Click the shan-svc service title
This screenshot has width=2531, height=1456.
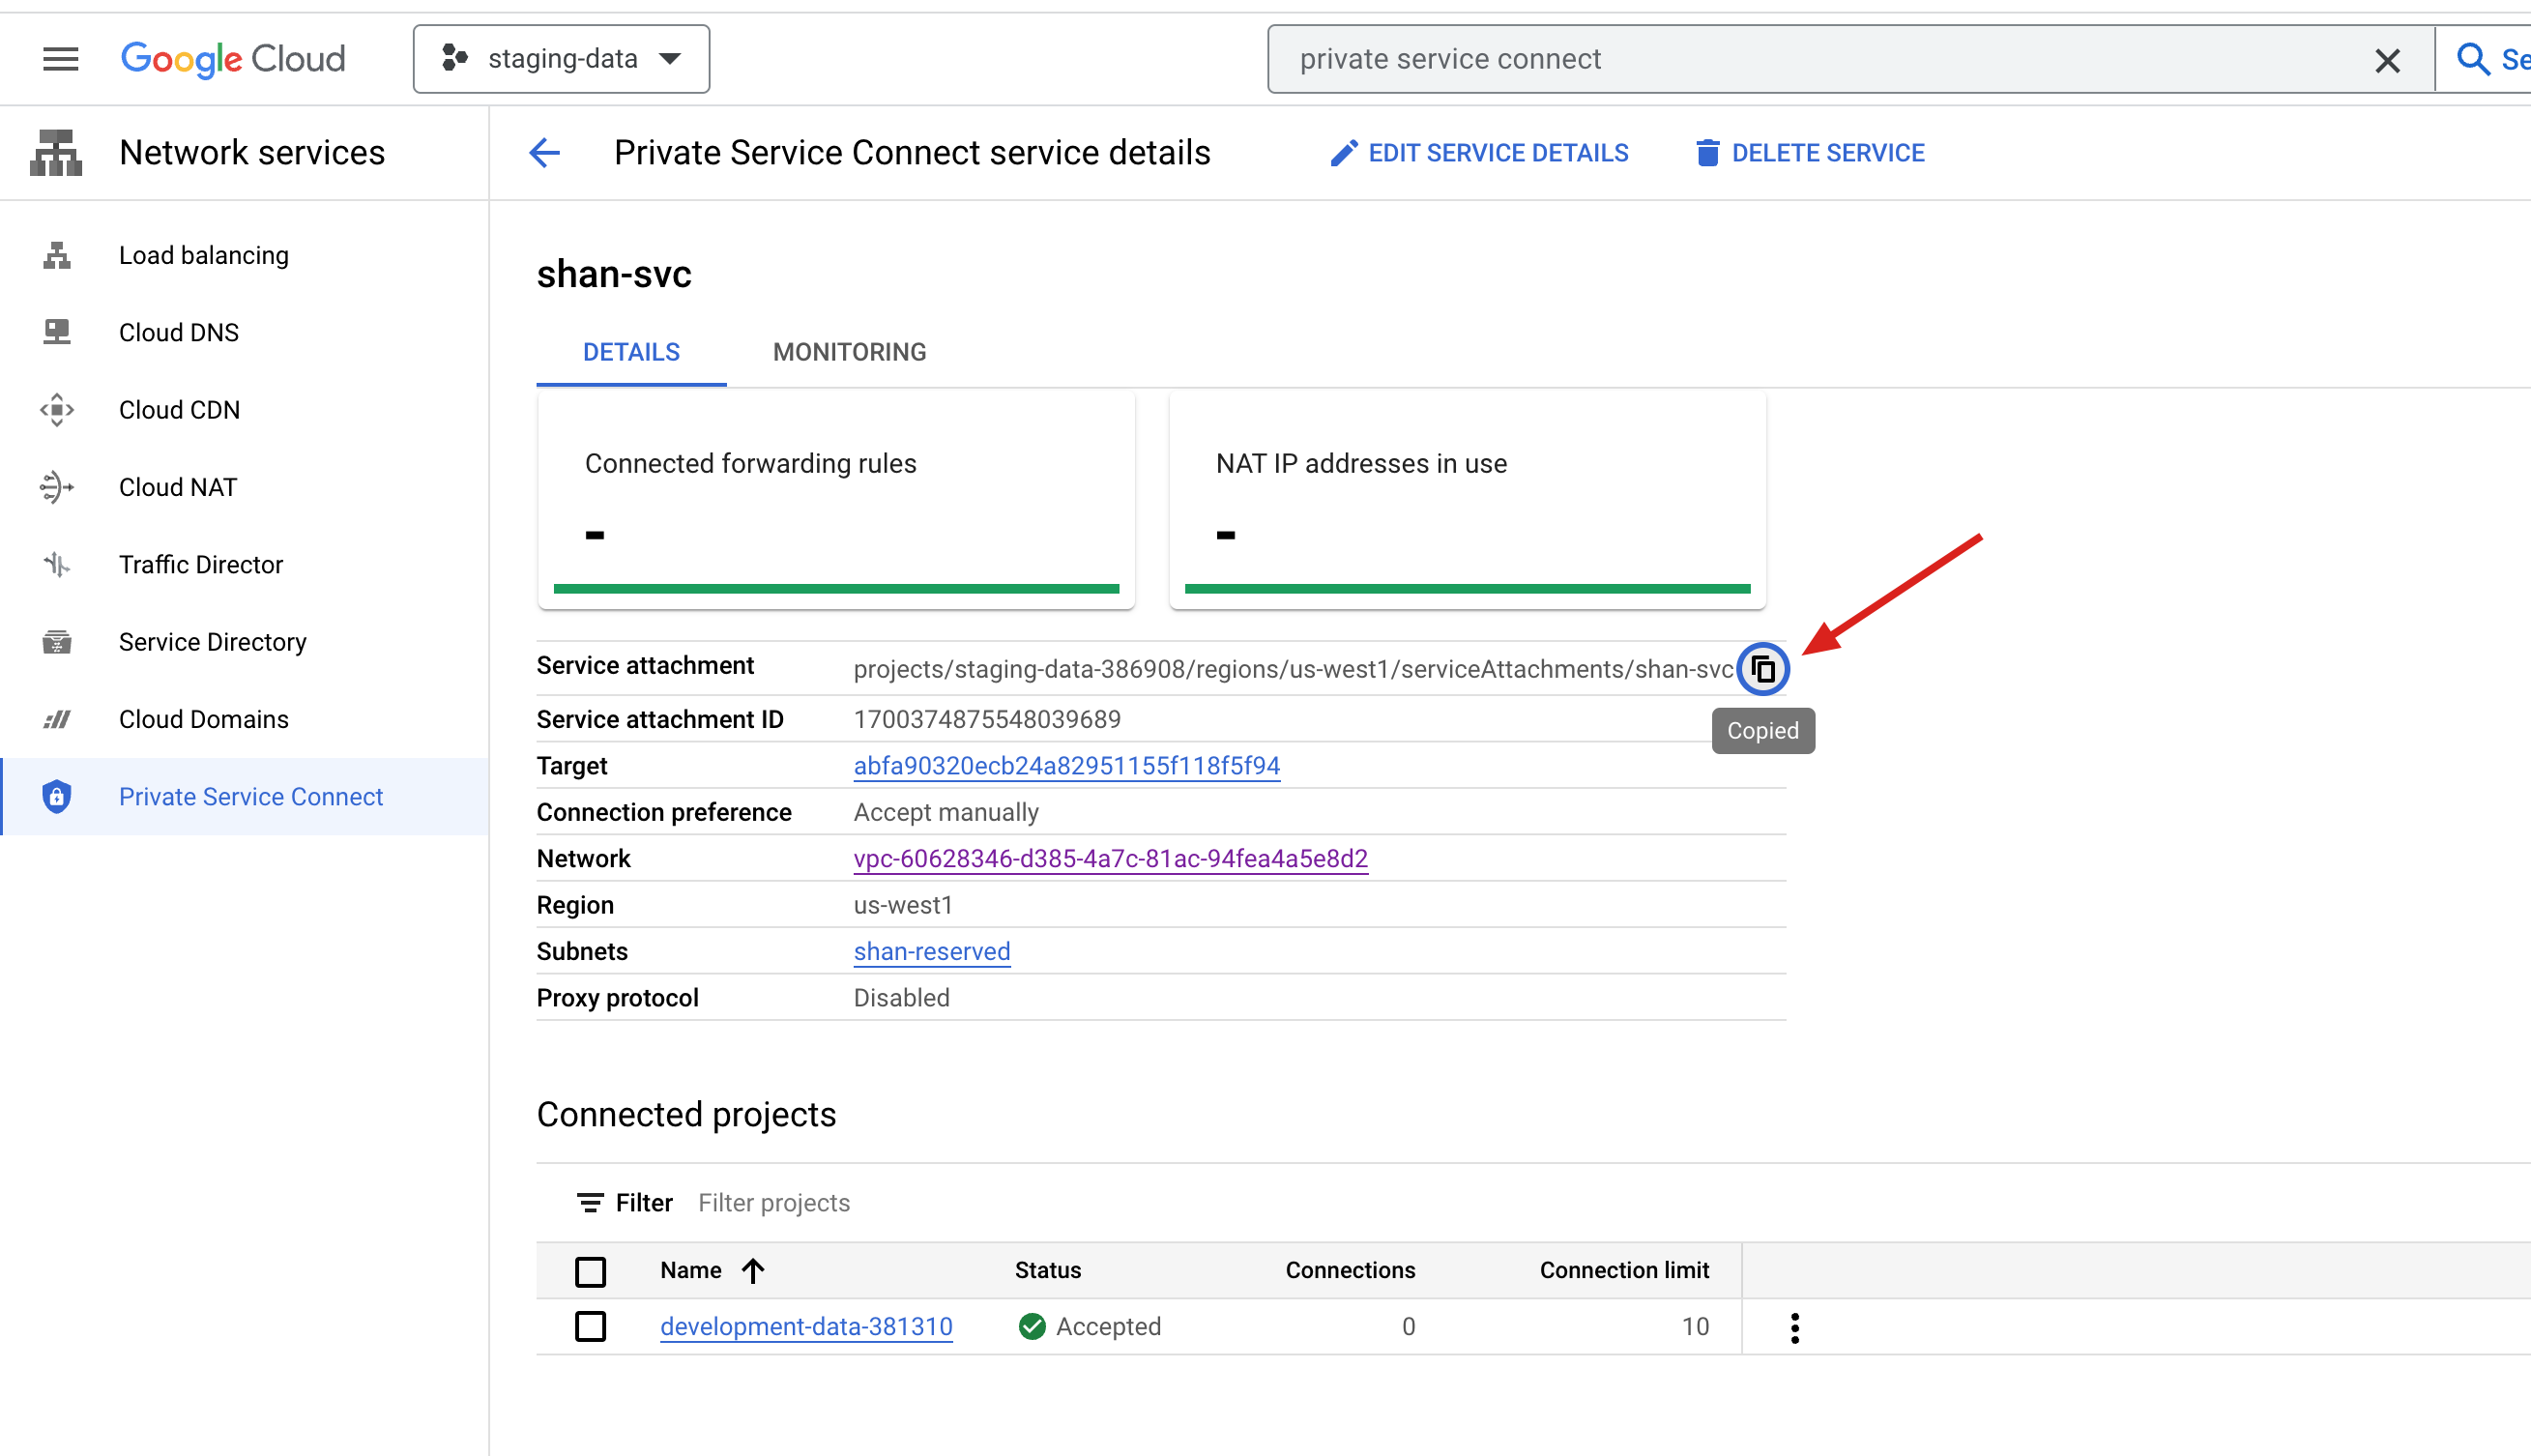(614, 273)
